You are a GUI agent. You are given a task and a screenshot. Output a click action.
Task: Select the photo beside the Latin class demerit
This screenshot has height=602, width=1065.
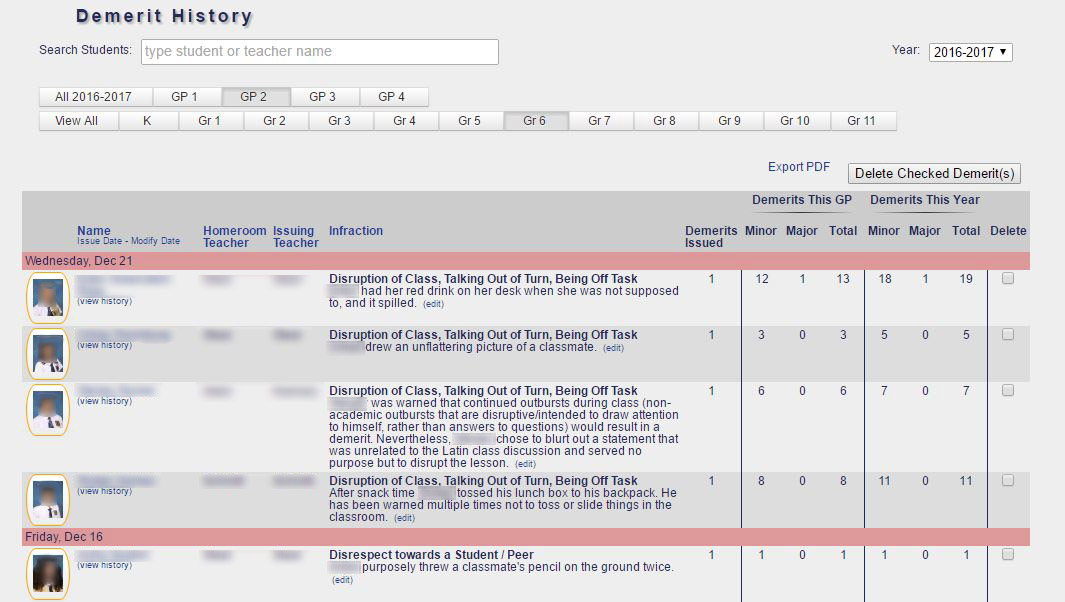click(x=48, y=409)
